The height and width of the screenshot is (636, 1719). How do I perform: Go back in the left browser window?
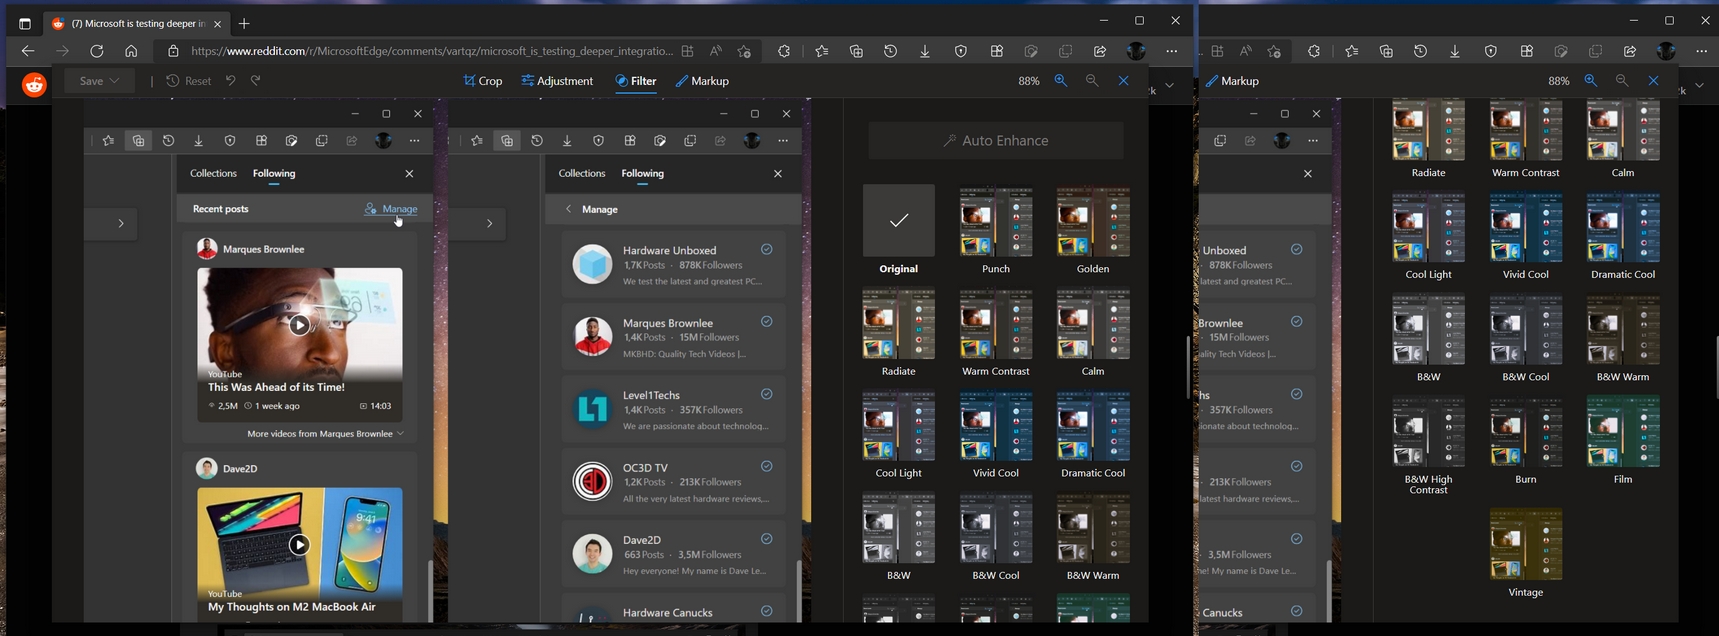tap(28, 51)
